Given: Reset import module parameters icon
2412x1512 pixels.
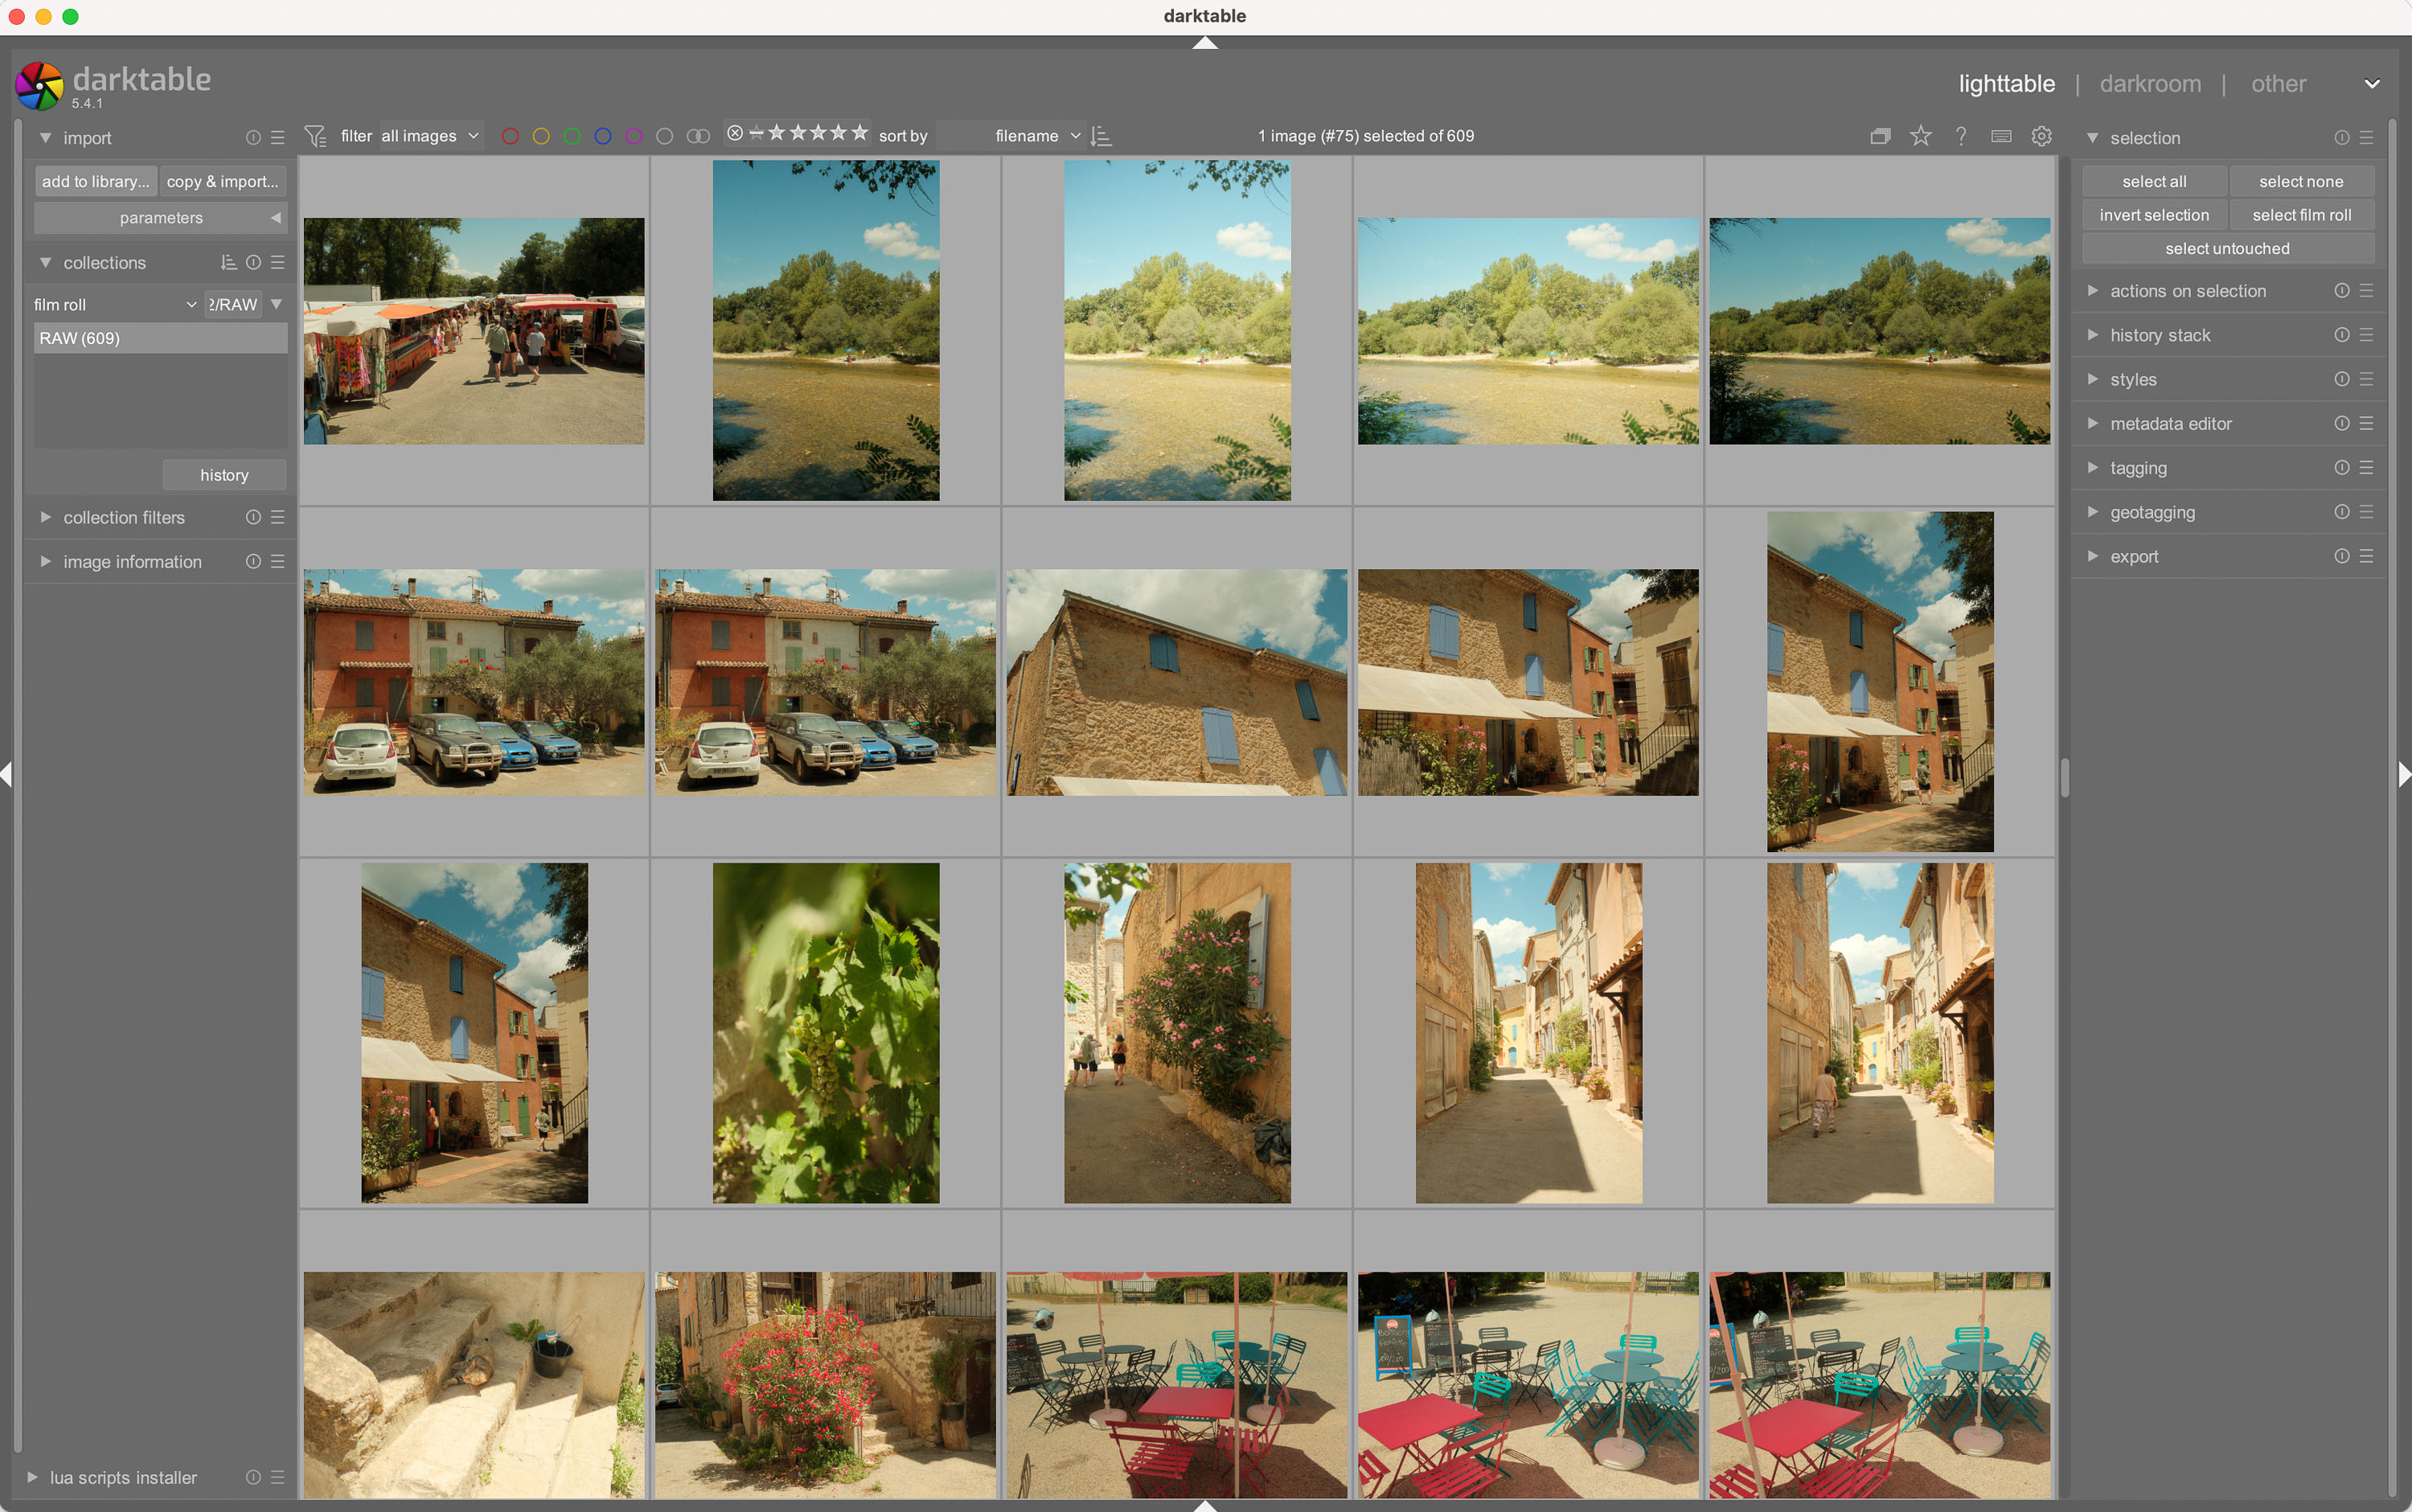Looking at the screenshot, I should [x=253, y=138].
